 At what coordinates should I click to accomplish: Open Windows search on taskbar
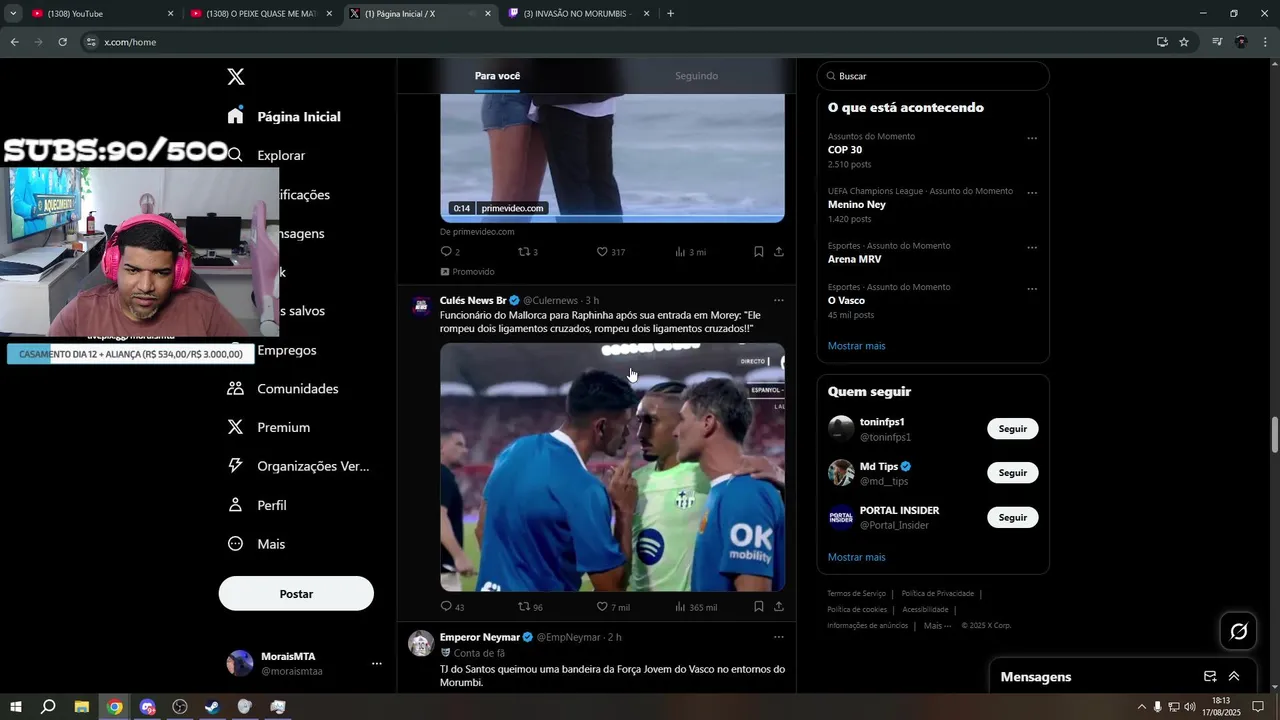(48, 707)
